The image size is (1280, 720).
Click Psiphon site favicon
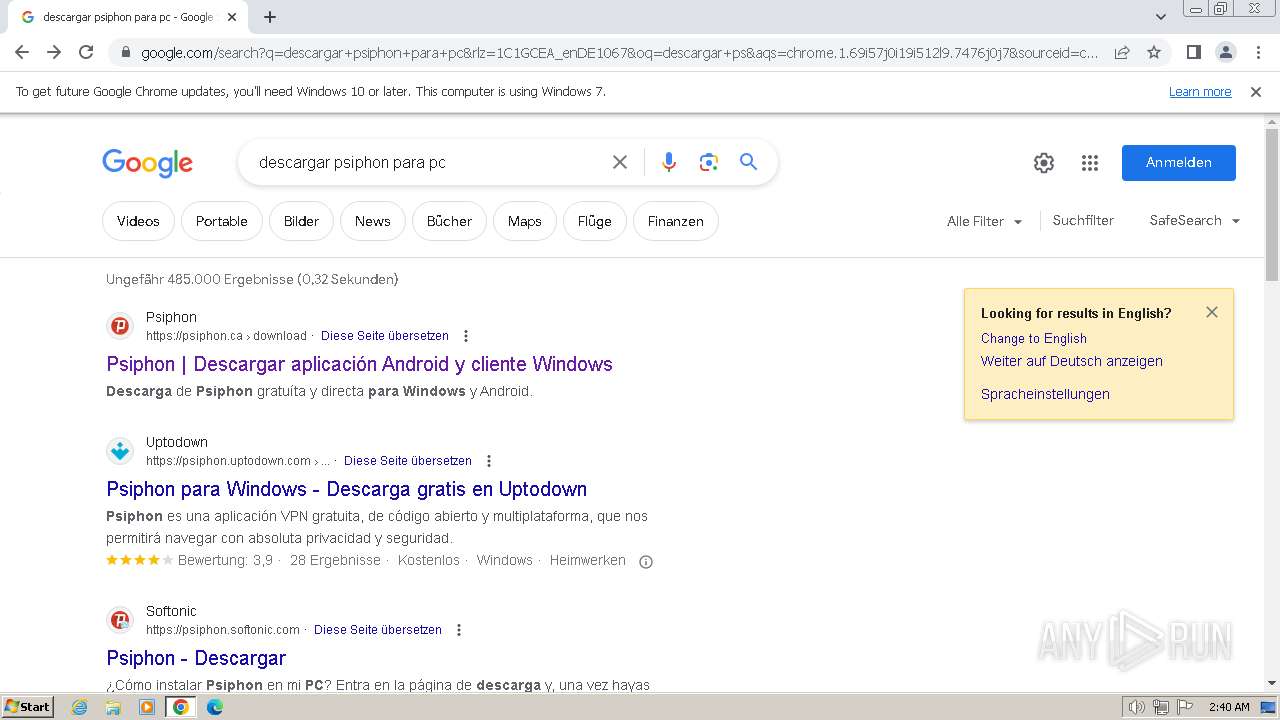120,326
